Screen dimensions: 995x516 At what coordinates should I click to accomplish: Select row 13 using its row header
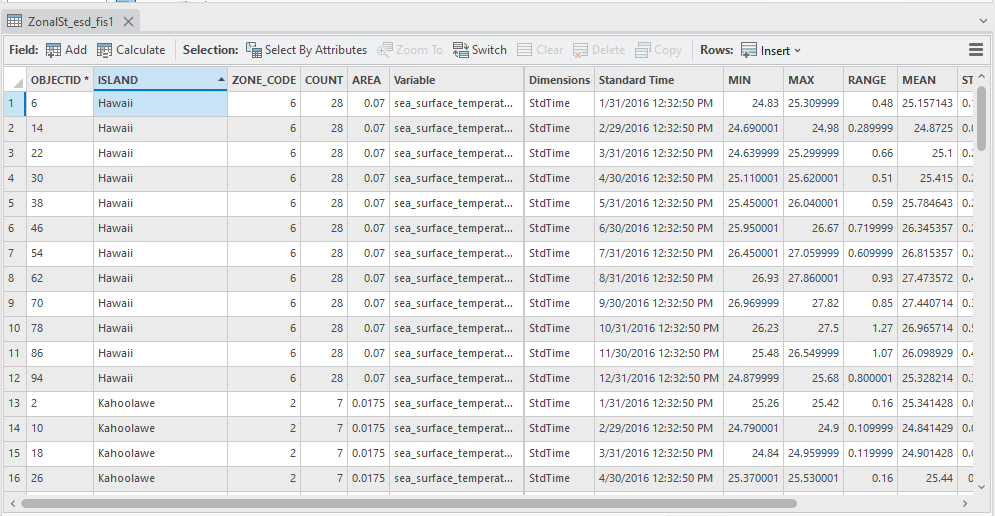tap(13, 403)
